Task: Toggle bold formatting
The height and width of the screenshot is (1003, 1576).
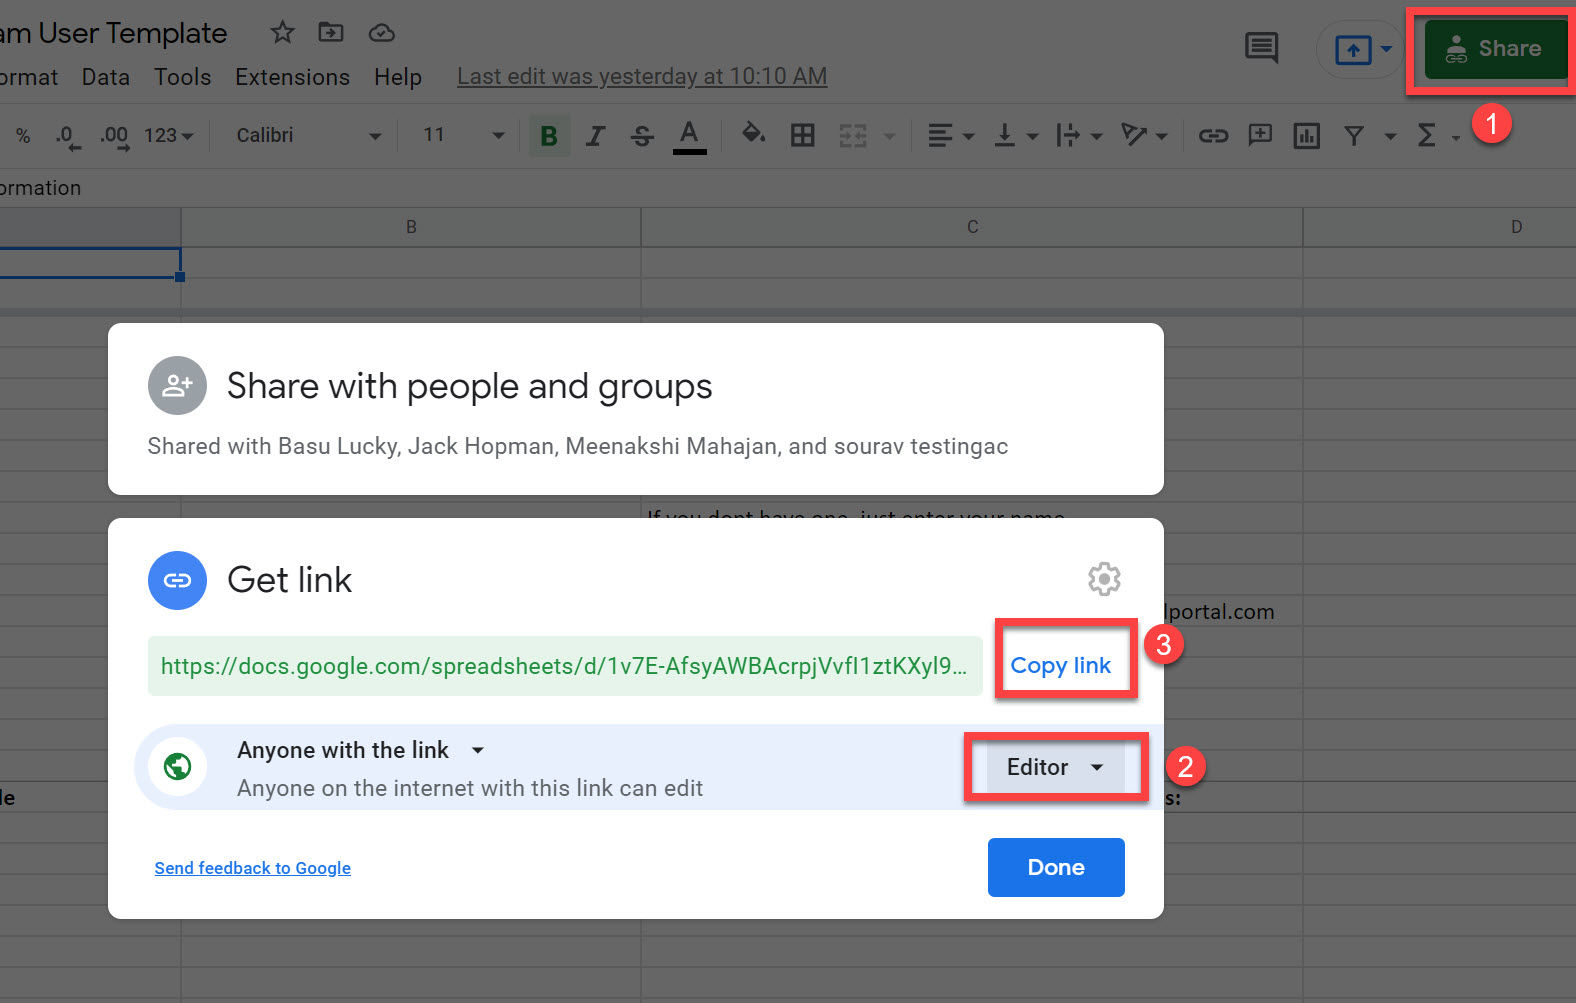Action: click(549, 135)
